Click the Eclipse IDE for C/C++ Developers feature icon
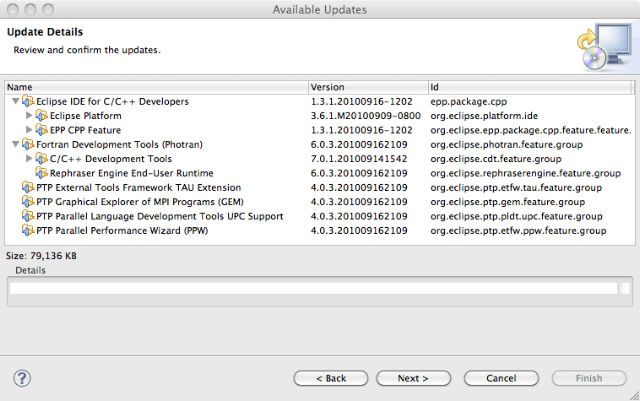The width and height of the screenshot is (640, 401). coord(28,101)
